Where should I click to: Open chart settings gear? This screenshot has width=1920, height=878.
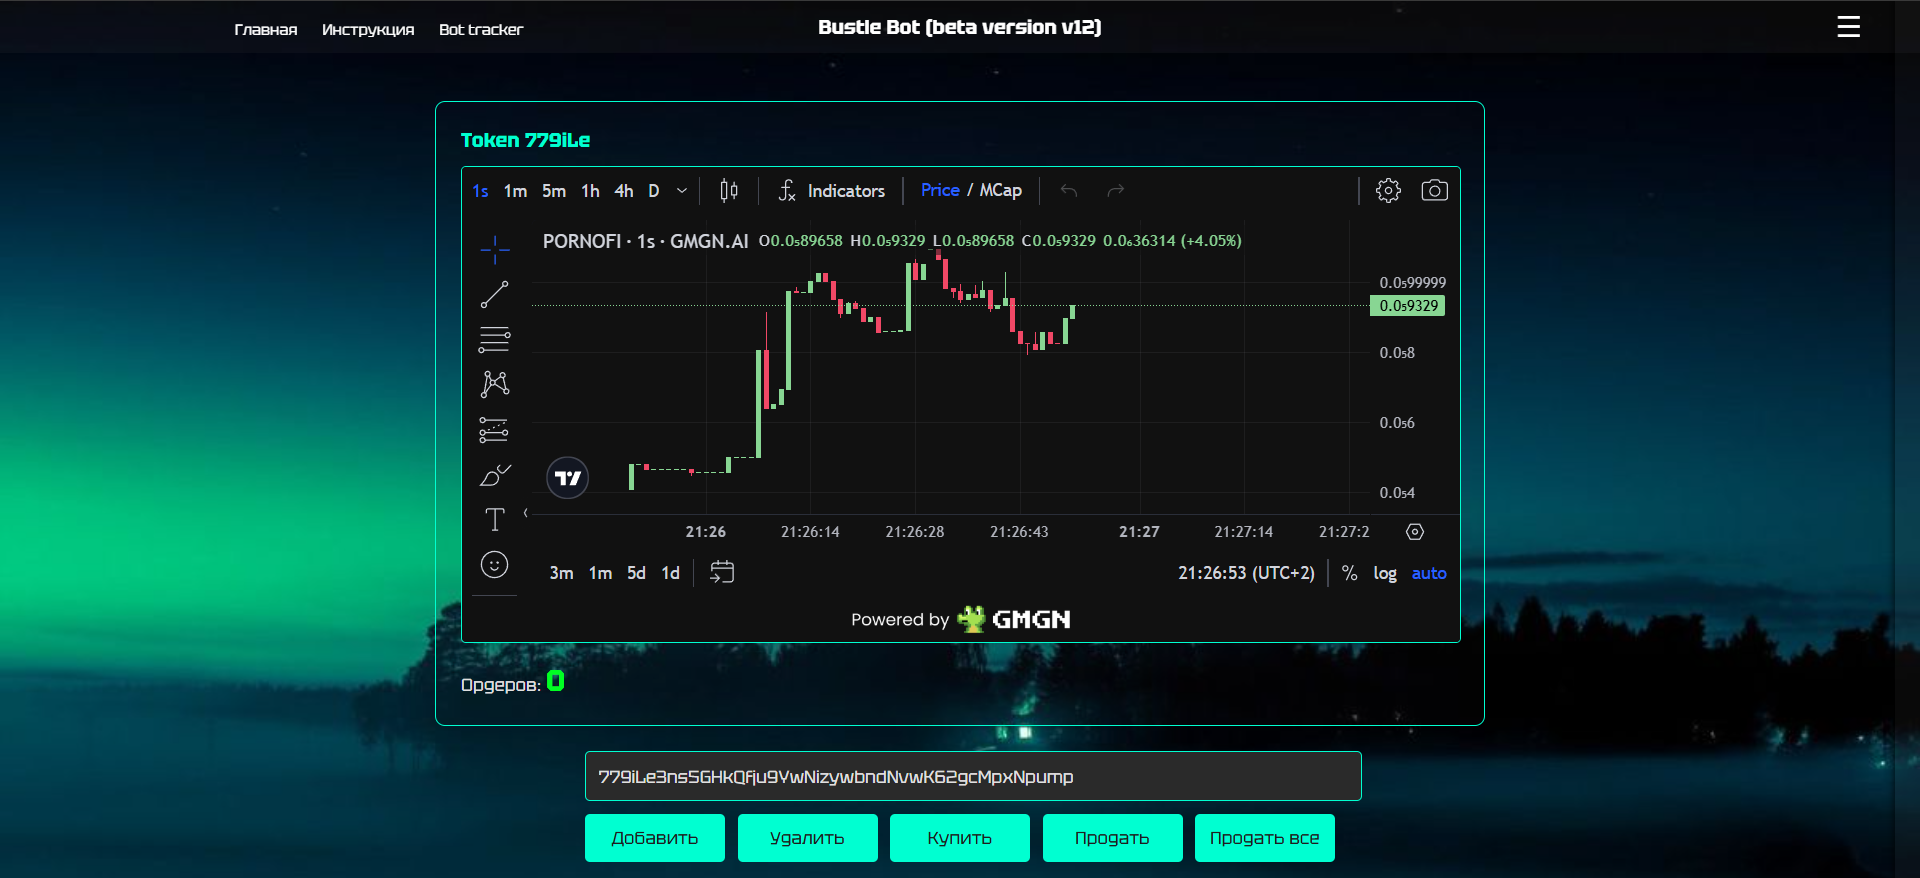(1388, 190)
